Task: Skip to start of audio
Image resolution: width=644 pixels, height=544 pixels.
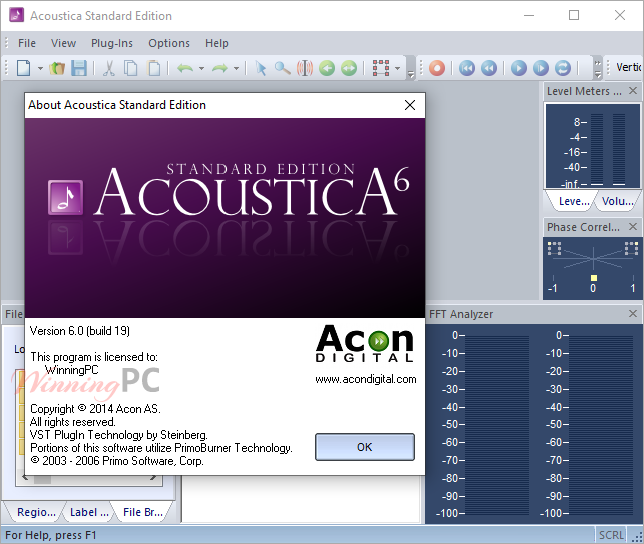Action: [467, 68]
